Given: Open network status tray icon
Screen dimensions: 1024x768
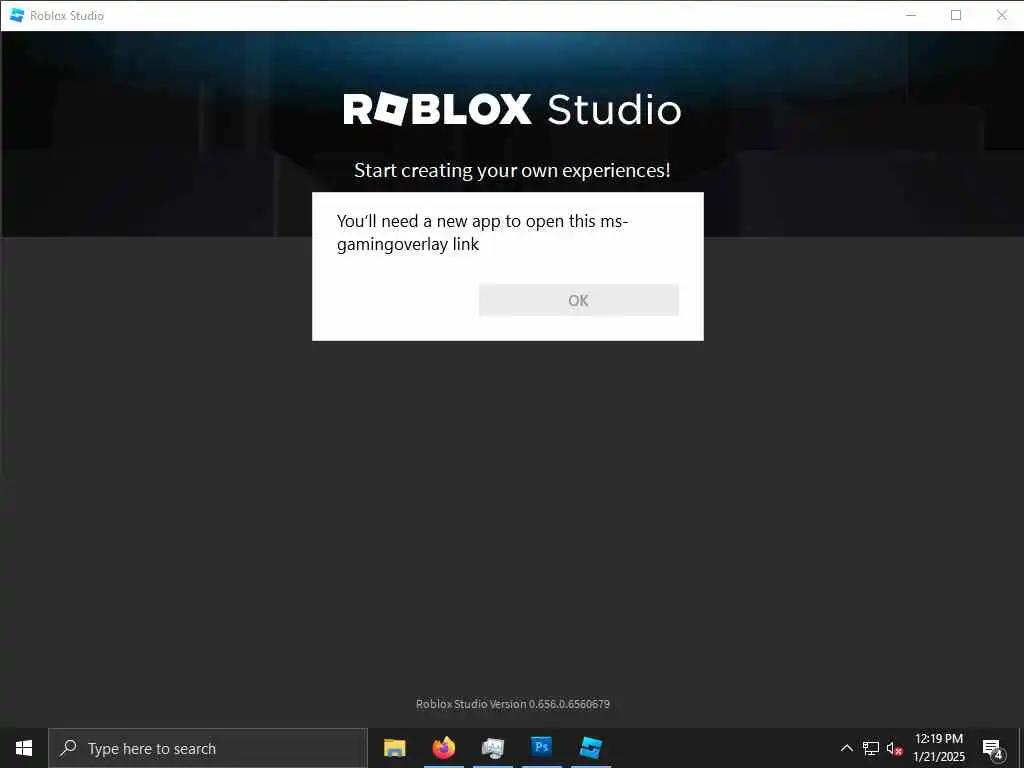Looking at the screenshot, I should pyautogui.click(x=871, y=748).
